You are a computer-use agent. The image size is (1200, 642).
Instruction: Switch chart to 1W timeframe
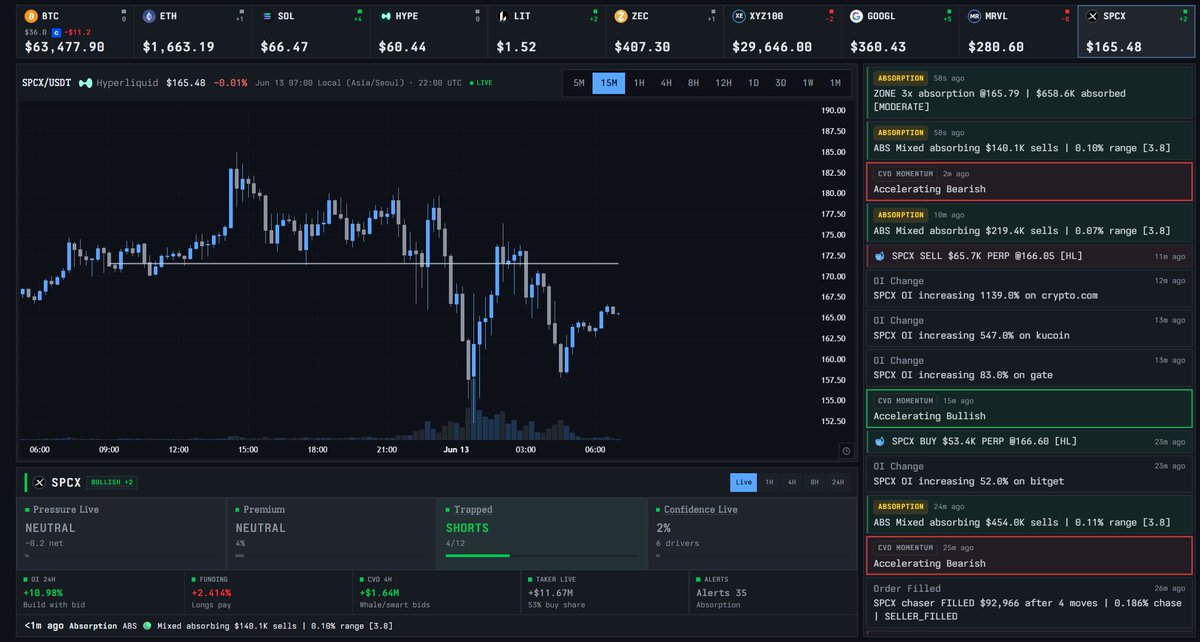pos(807,83)
